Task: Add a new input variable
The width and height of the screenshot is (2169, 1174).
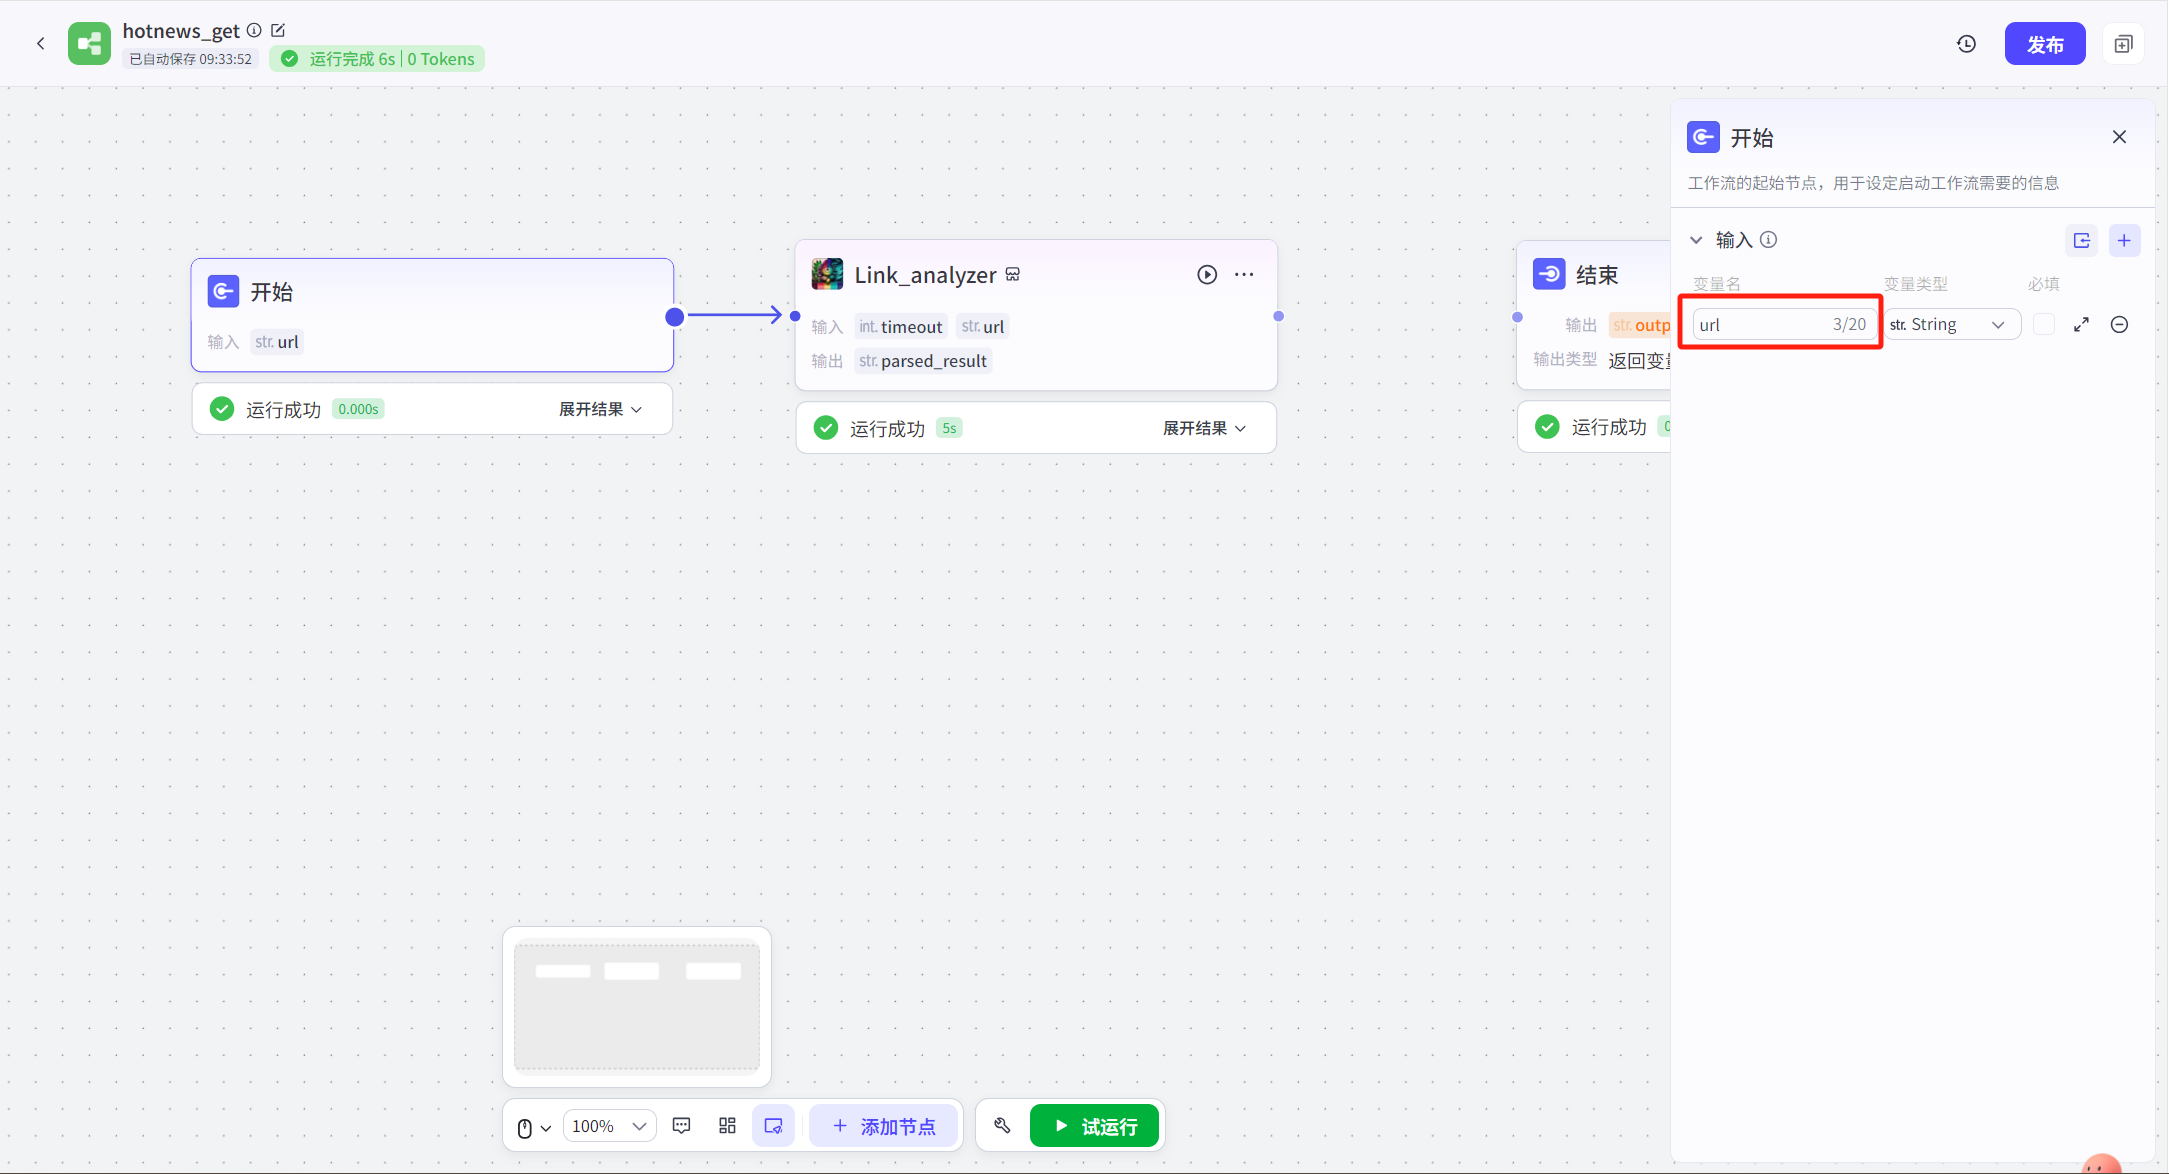Action: tap(2124, 240)
